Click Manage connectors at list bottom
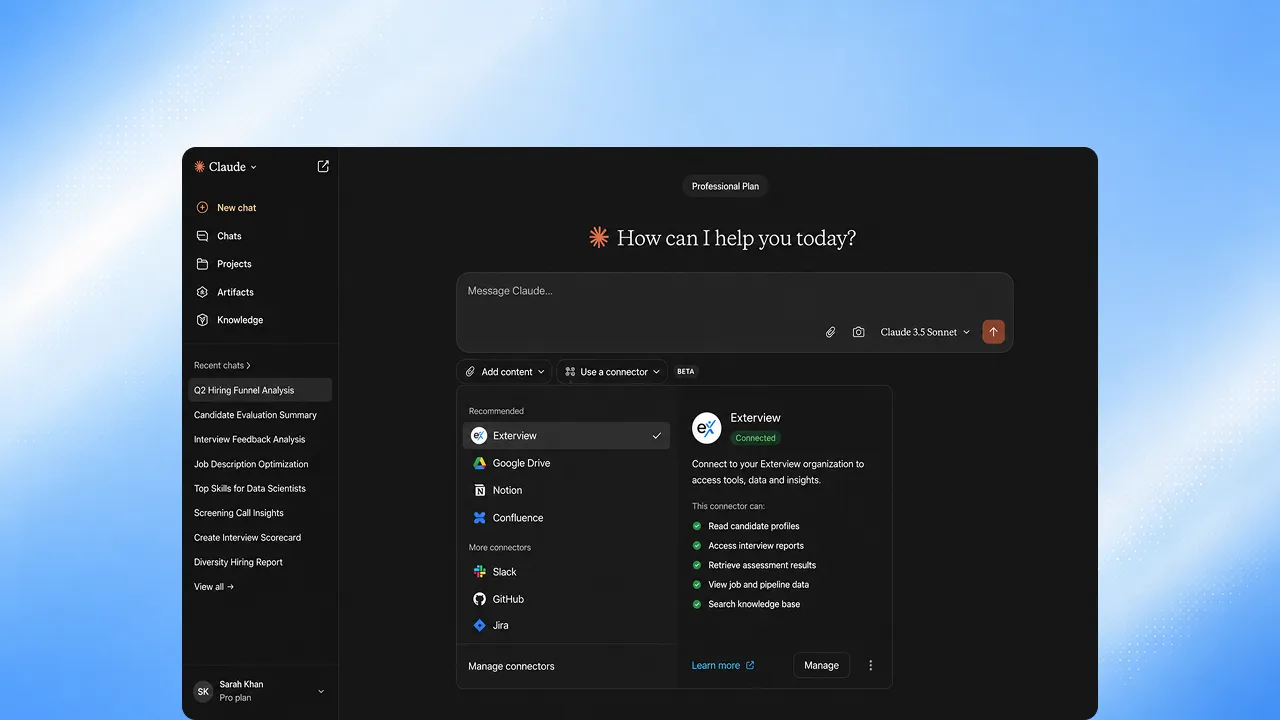This screenshot has width=1280, height=720. (x=511, y=666)
